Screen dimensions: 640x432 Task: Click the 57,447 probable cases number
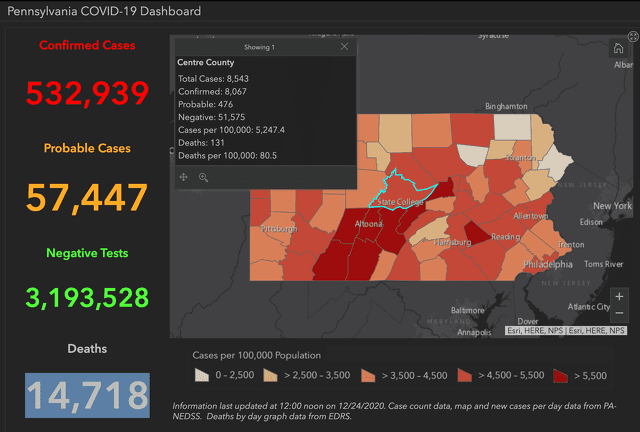(x=87, y=197)
